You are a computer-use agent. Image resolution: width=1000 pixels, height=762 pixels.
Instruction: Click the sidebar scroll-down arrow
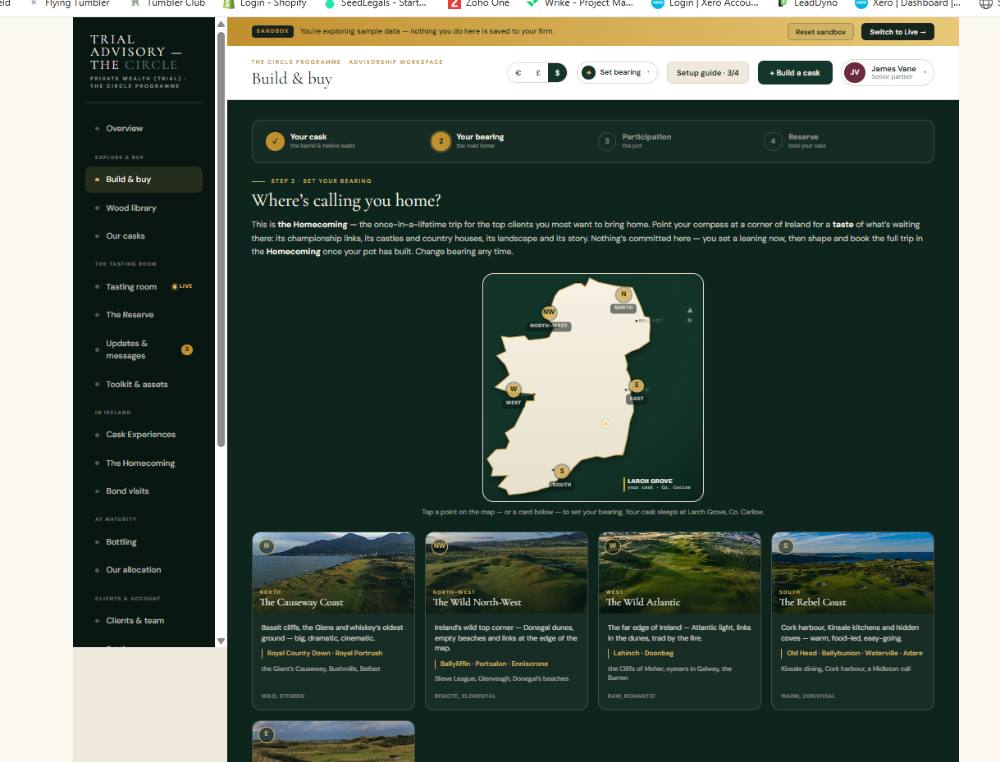(x=221, y=641)
